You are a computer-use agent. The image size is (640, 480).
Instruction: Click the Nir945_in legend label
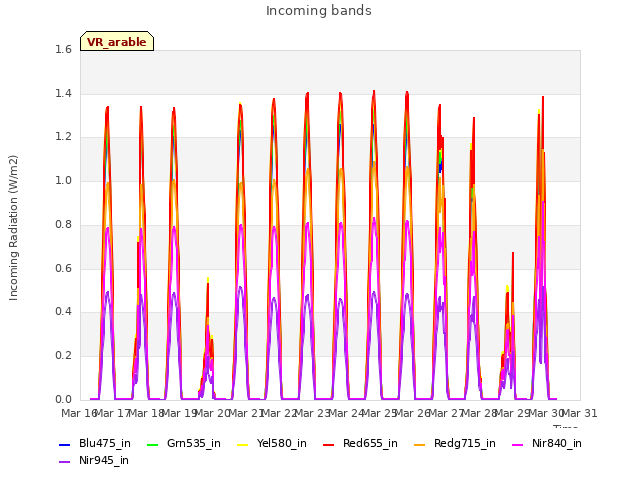pyautogui.click(x=104, y=460)
